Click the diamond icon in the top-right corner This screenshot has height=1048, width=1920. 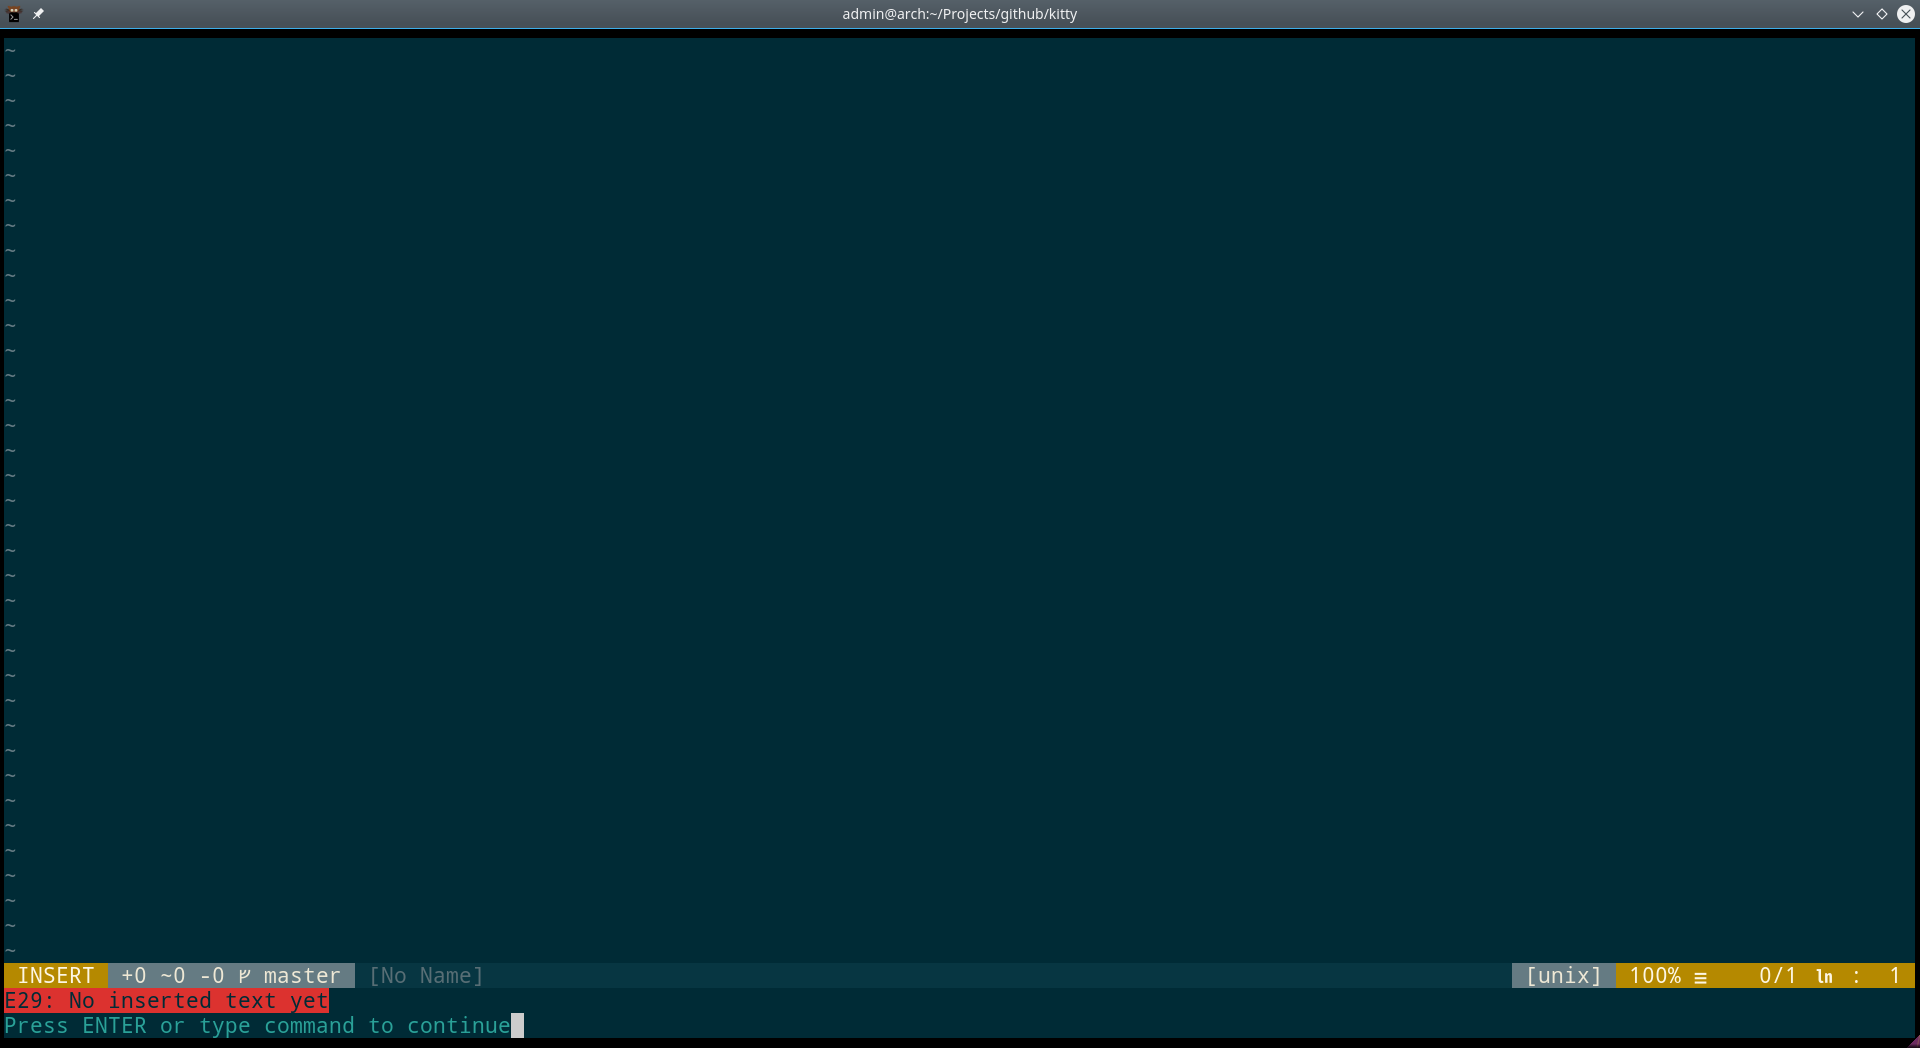[1881, 14]
